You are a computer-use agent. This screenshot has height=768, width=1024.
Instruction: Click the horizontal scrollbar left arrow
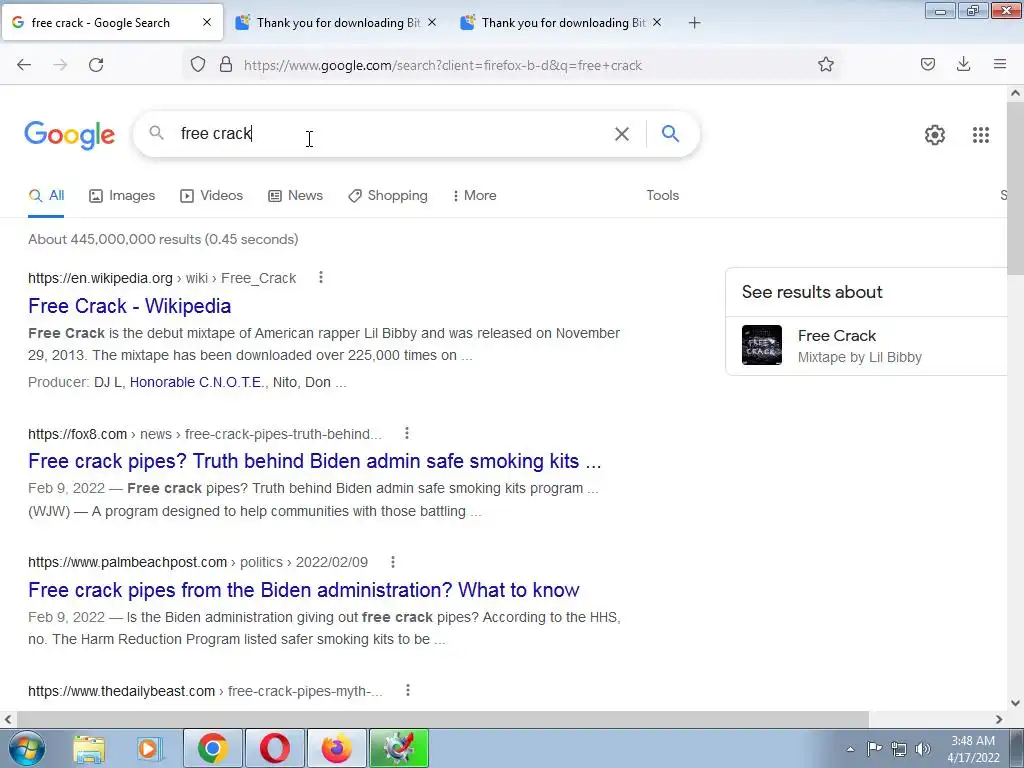pos(8,720)
